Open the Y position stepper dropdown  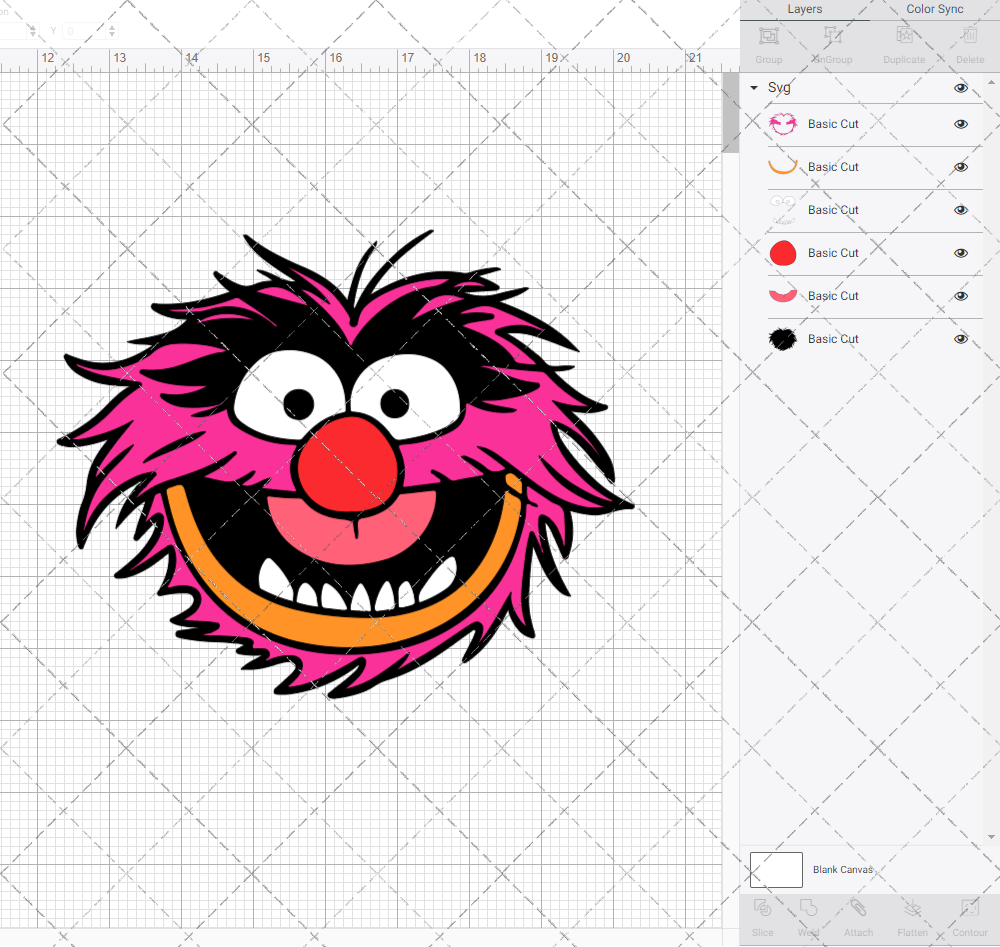coord(110,31)
